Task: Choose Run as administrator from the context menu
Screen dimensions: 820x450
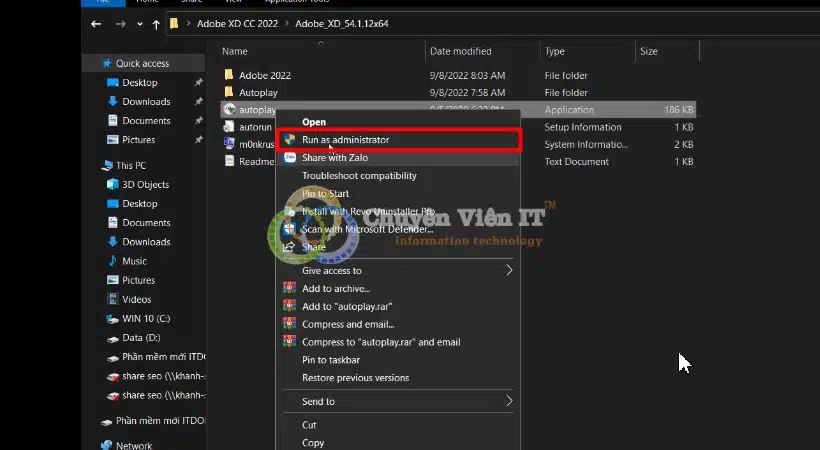Action: [346, 140]
